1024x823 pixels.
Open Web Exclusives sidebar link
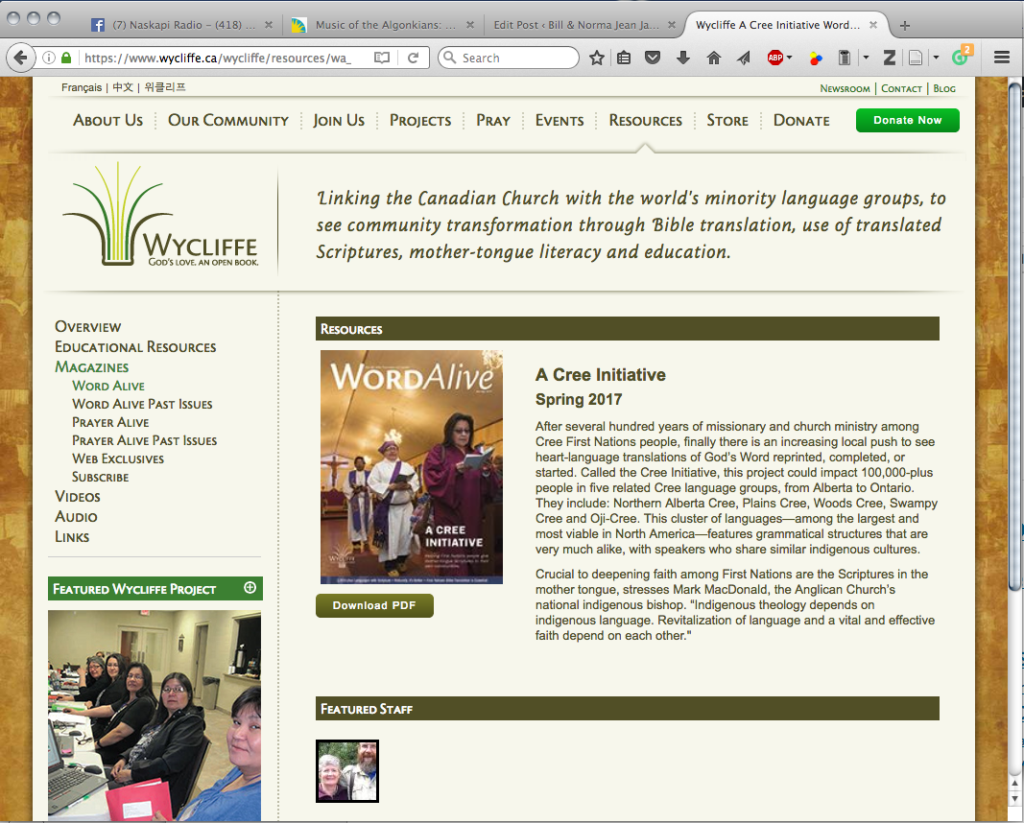click(118, 459)
